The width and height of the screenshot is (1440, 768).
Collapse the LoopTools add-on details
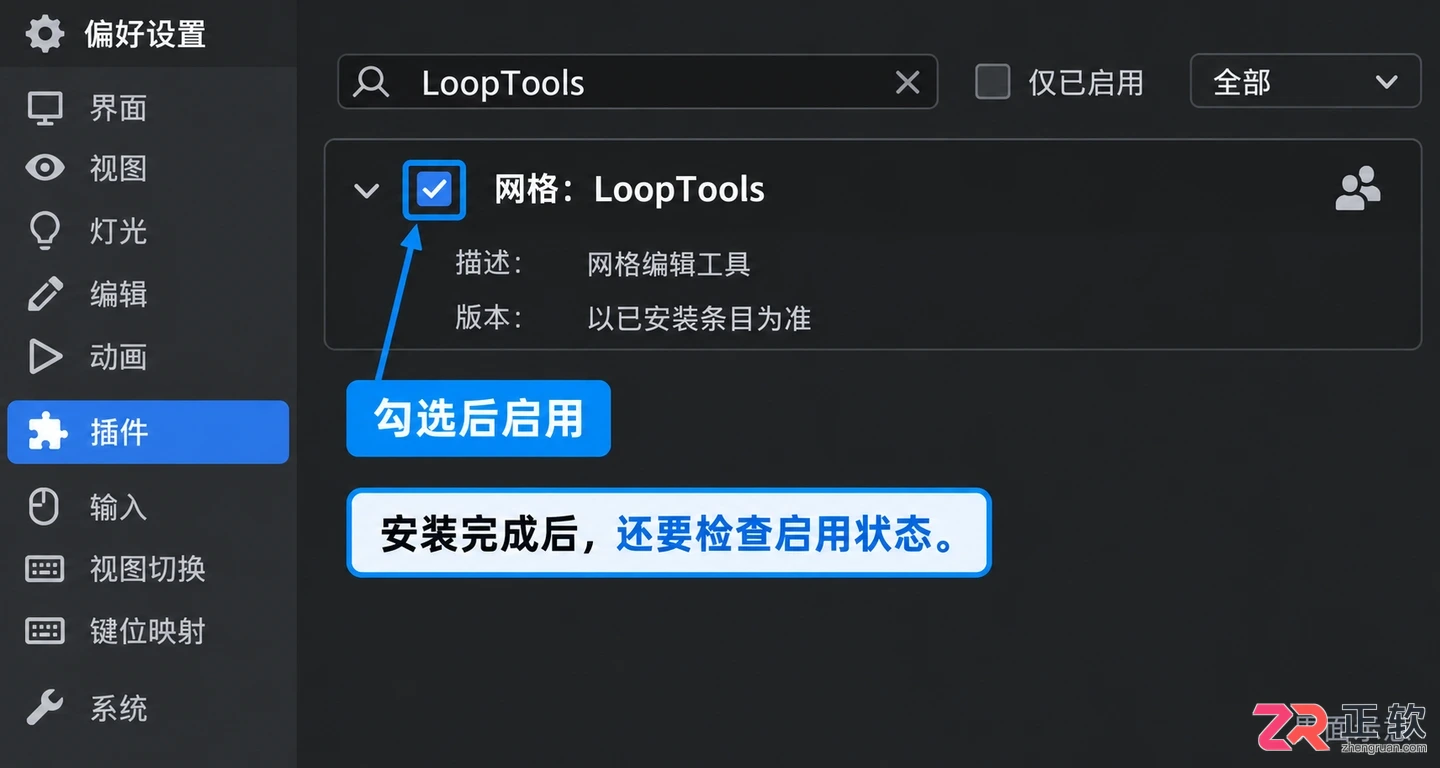pos(367,190)
